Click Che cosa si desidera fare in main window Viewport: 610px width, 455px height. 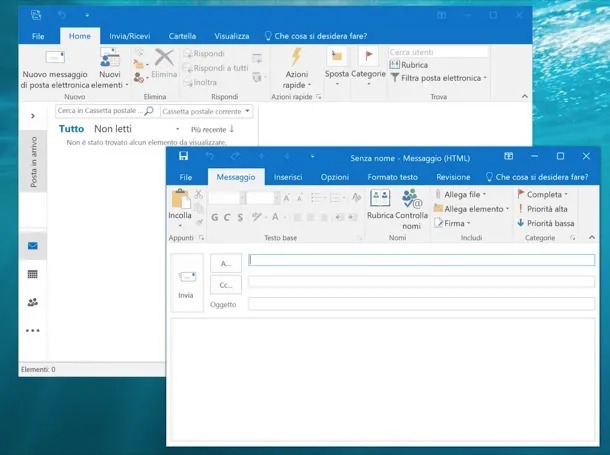coord(316,36)
